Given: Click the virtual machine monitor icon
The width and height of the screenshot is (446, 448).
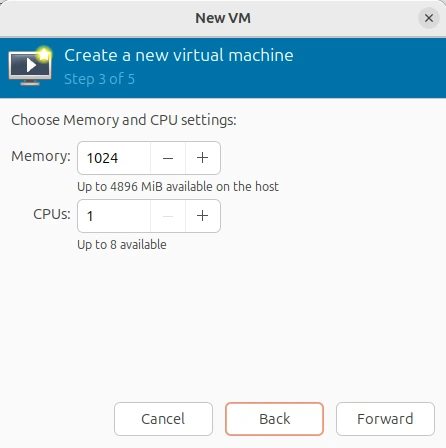Looking at the screenshot, I should click(30, 66).
